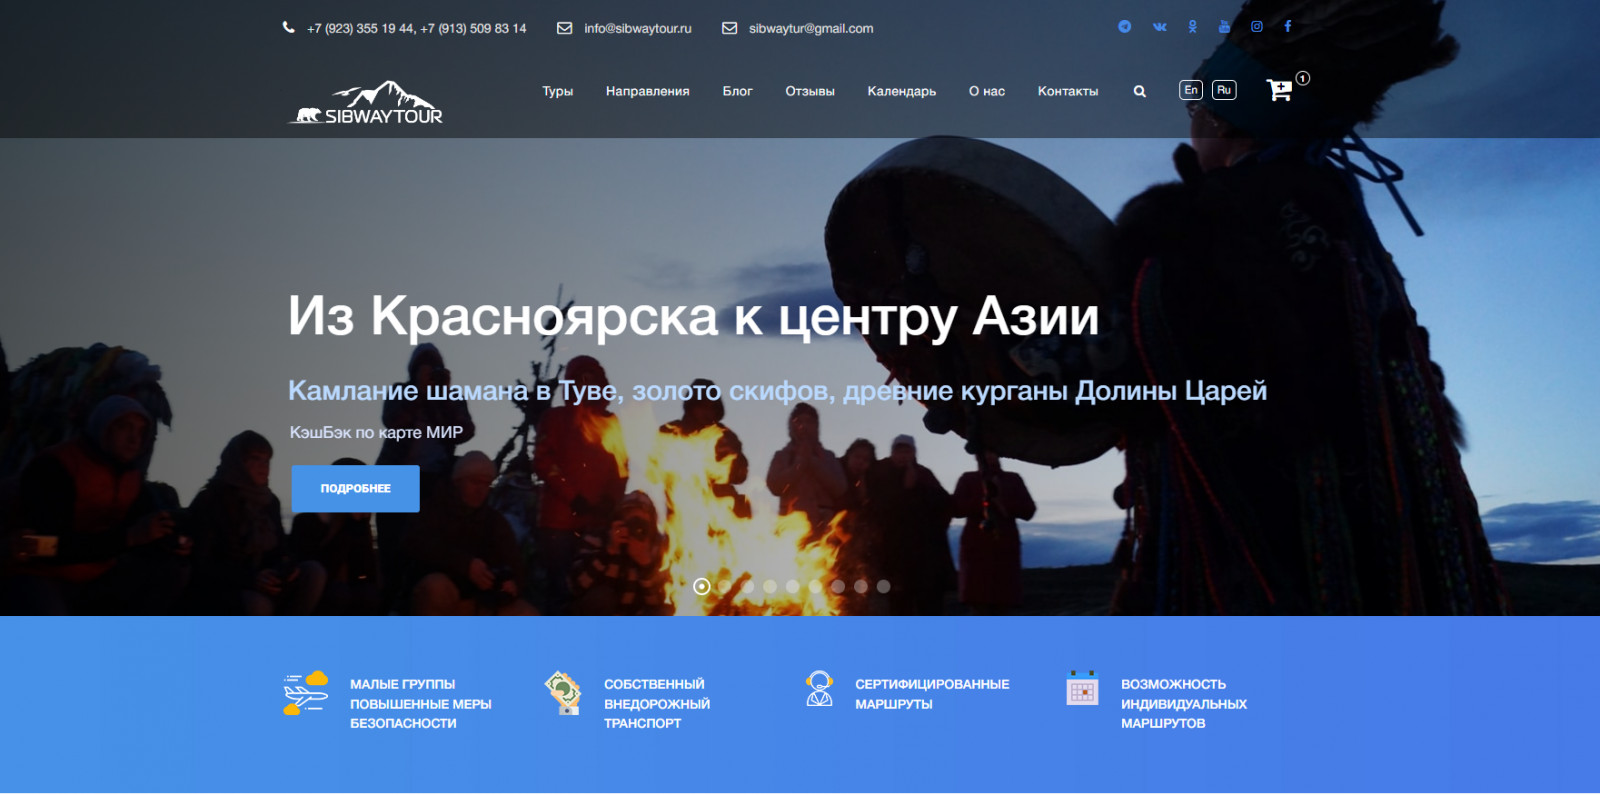Open the Odnoklassniki social page
Screen dimensions: 1600x795
coord(1193,27)
